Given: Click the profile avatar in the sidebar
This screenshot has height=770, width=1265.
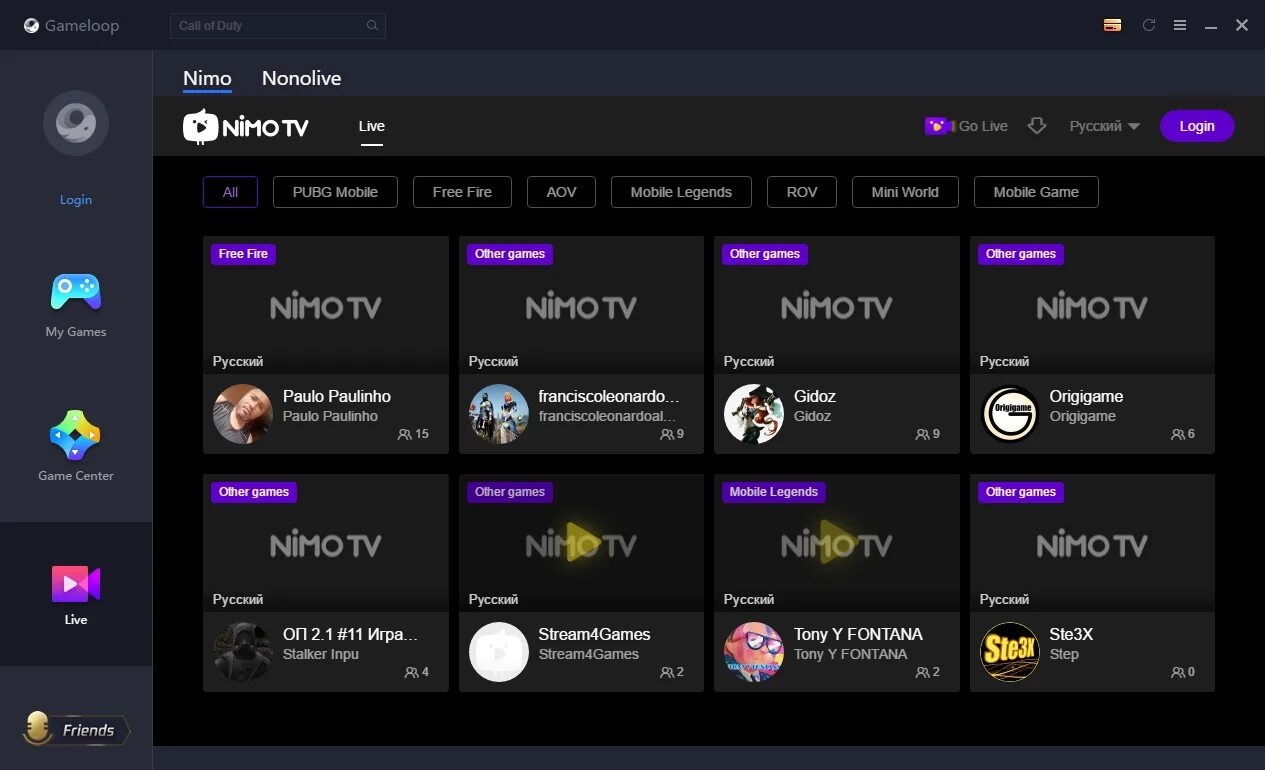Looking at the screenshot, I should pos(76,123).
